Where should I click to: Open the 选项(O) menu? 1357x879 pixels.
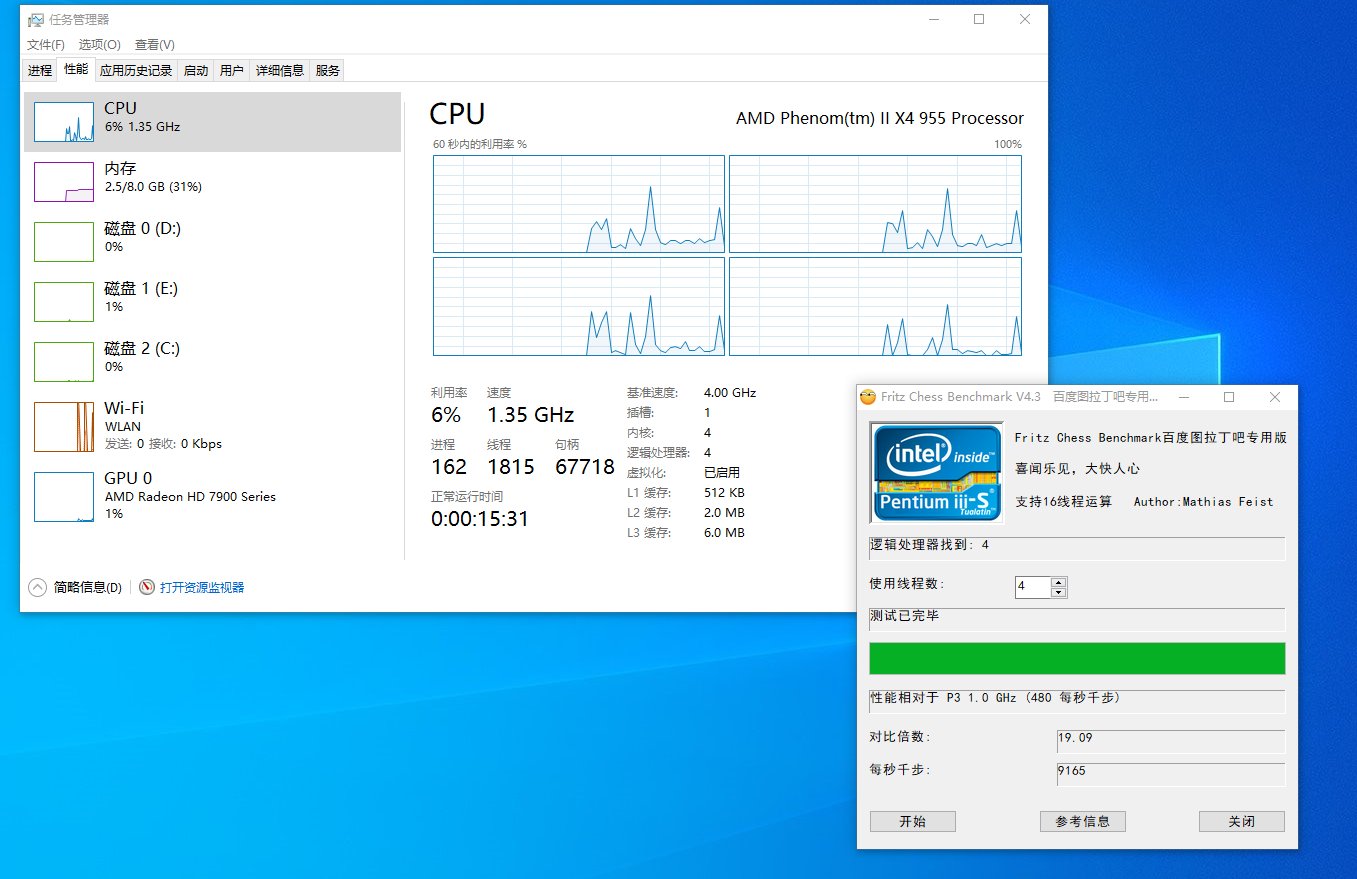point(100,45)
